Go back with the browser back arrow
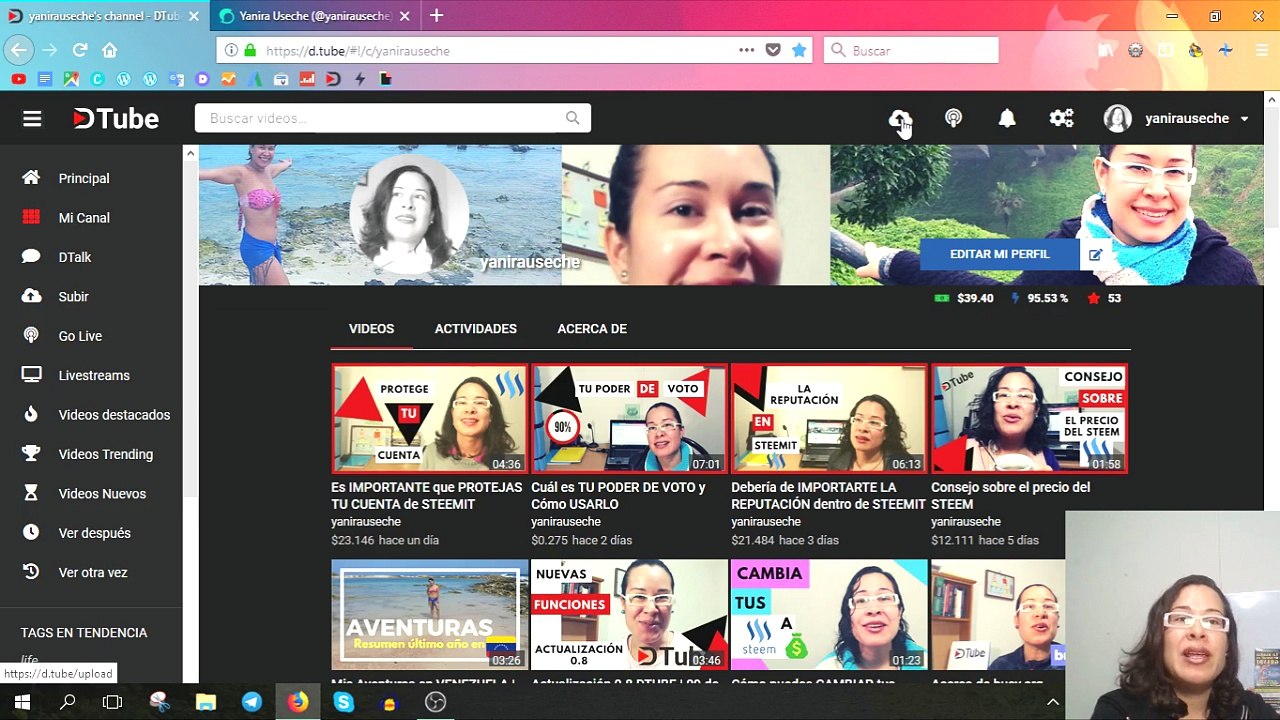This screenshot has width=1280, height=720. click(x=19, y=50)
